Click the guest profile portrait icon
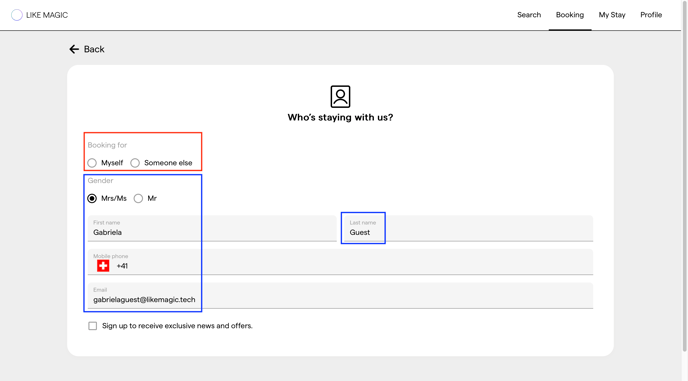 340,97
